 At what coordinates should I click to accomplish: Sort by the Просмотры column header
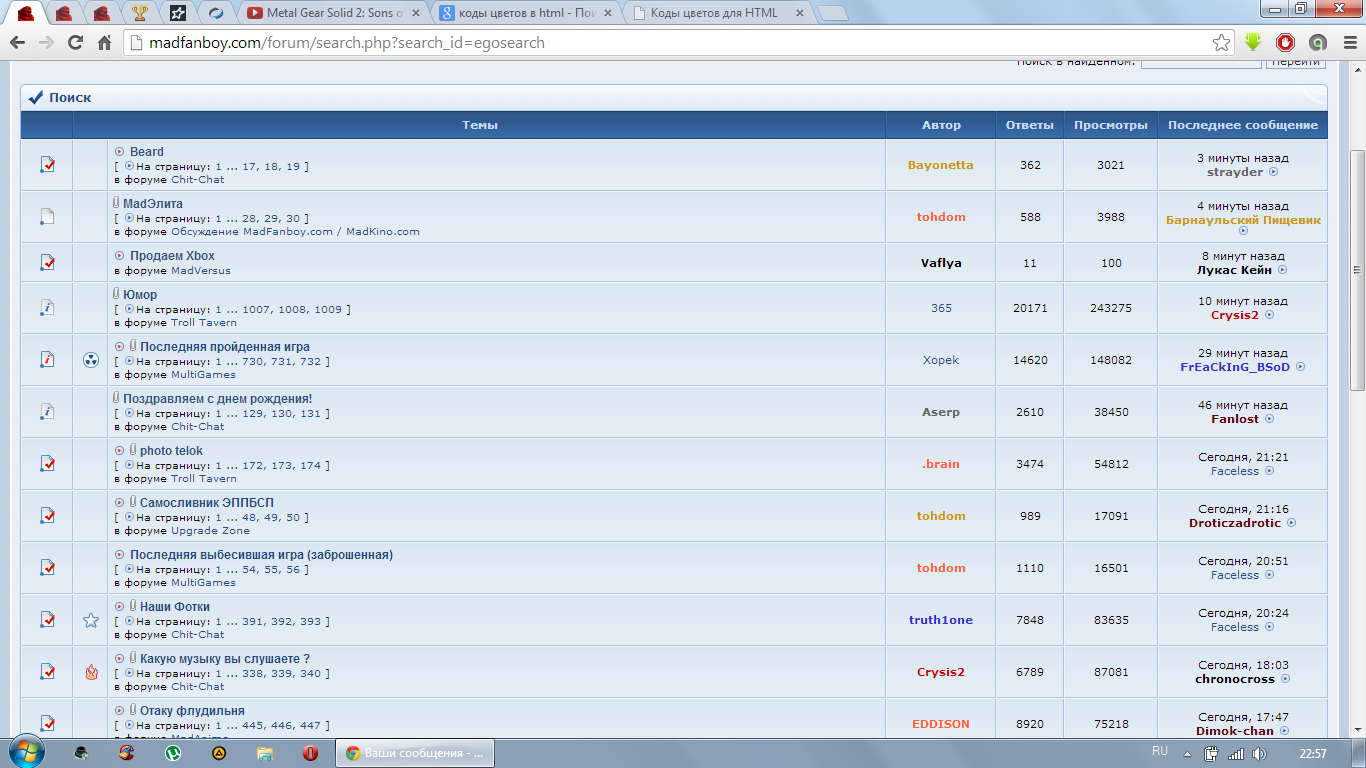pyautogui.click(x=1110, y=125)
